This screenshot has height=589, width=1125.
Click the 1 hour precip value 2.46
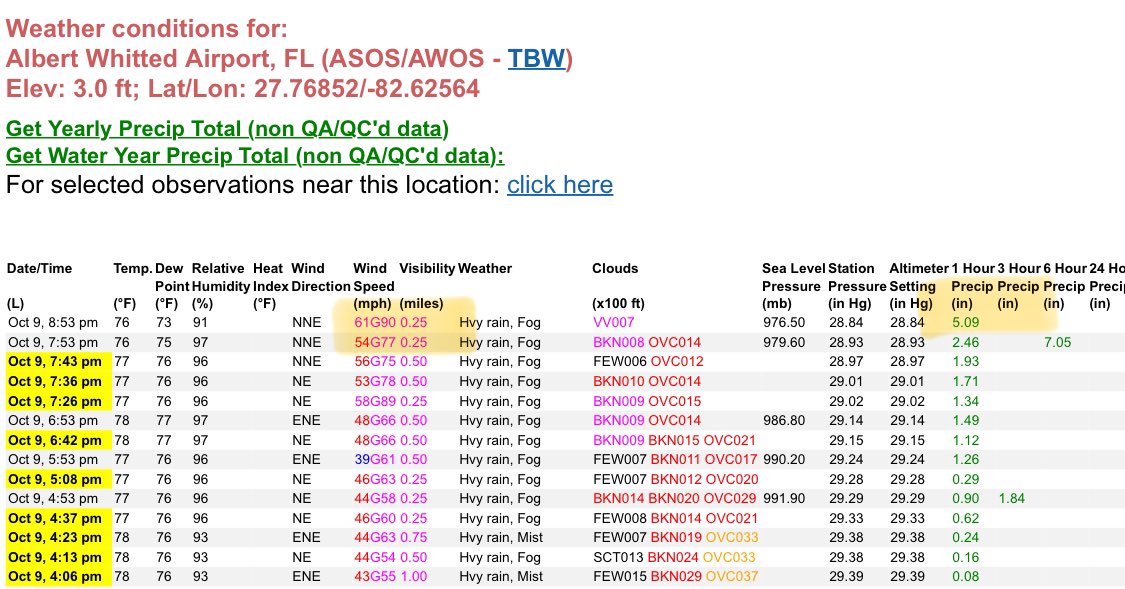click(x=966, y=342)
